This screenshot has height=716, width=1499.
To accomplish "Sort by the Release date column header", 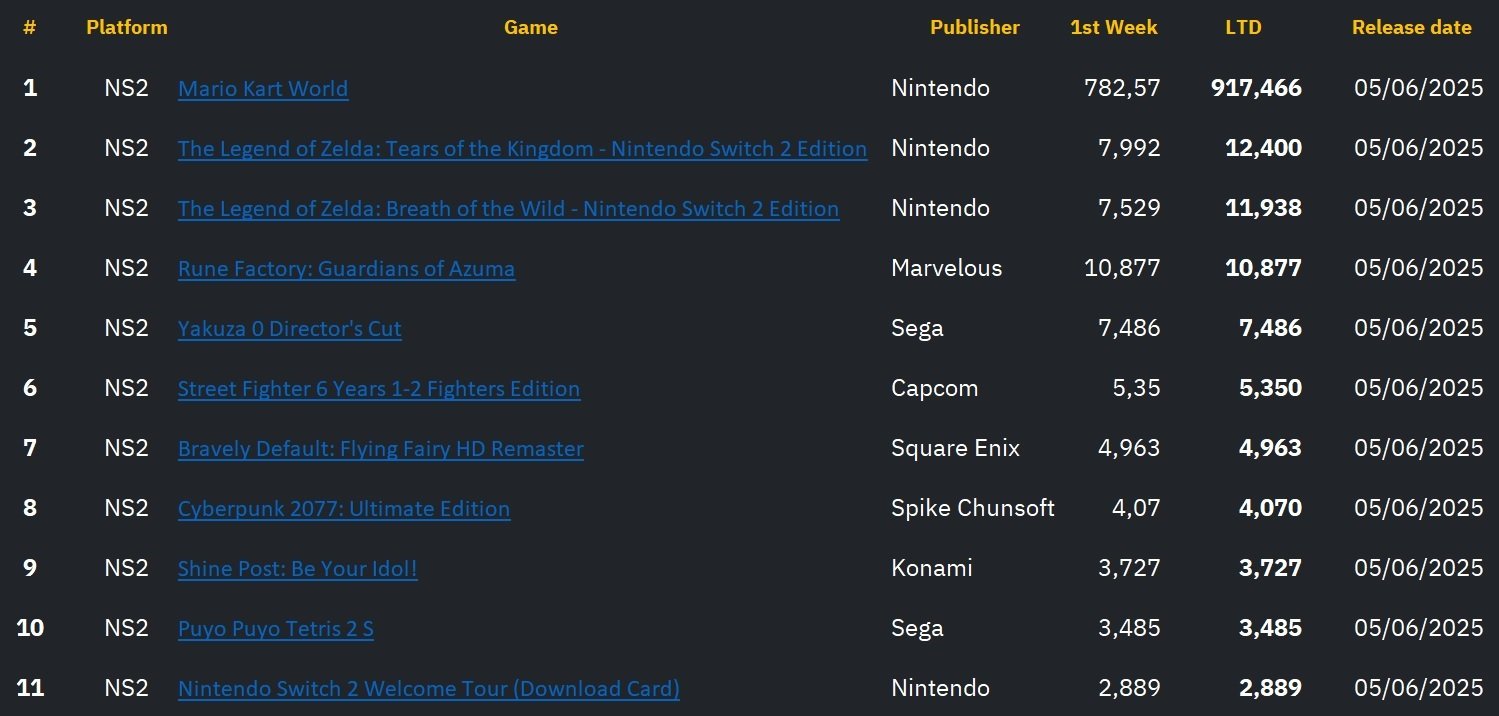I will click(1412, 28).
